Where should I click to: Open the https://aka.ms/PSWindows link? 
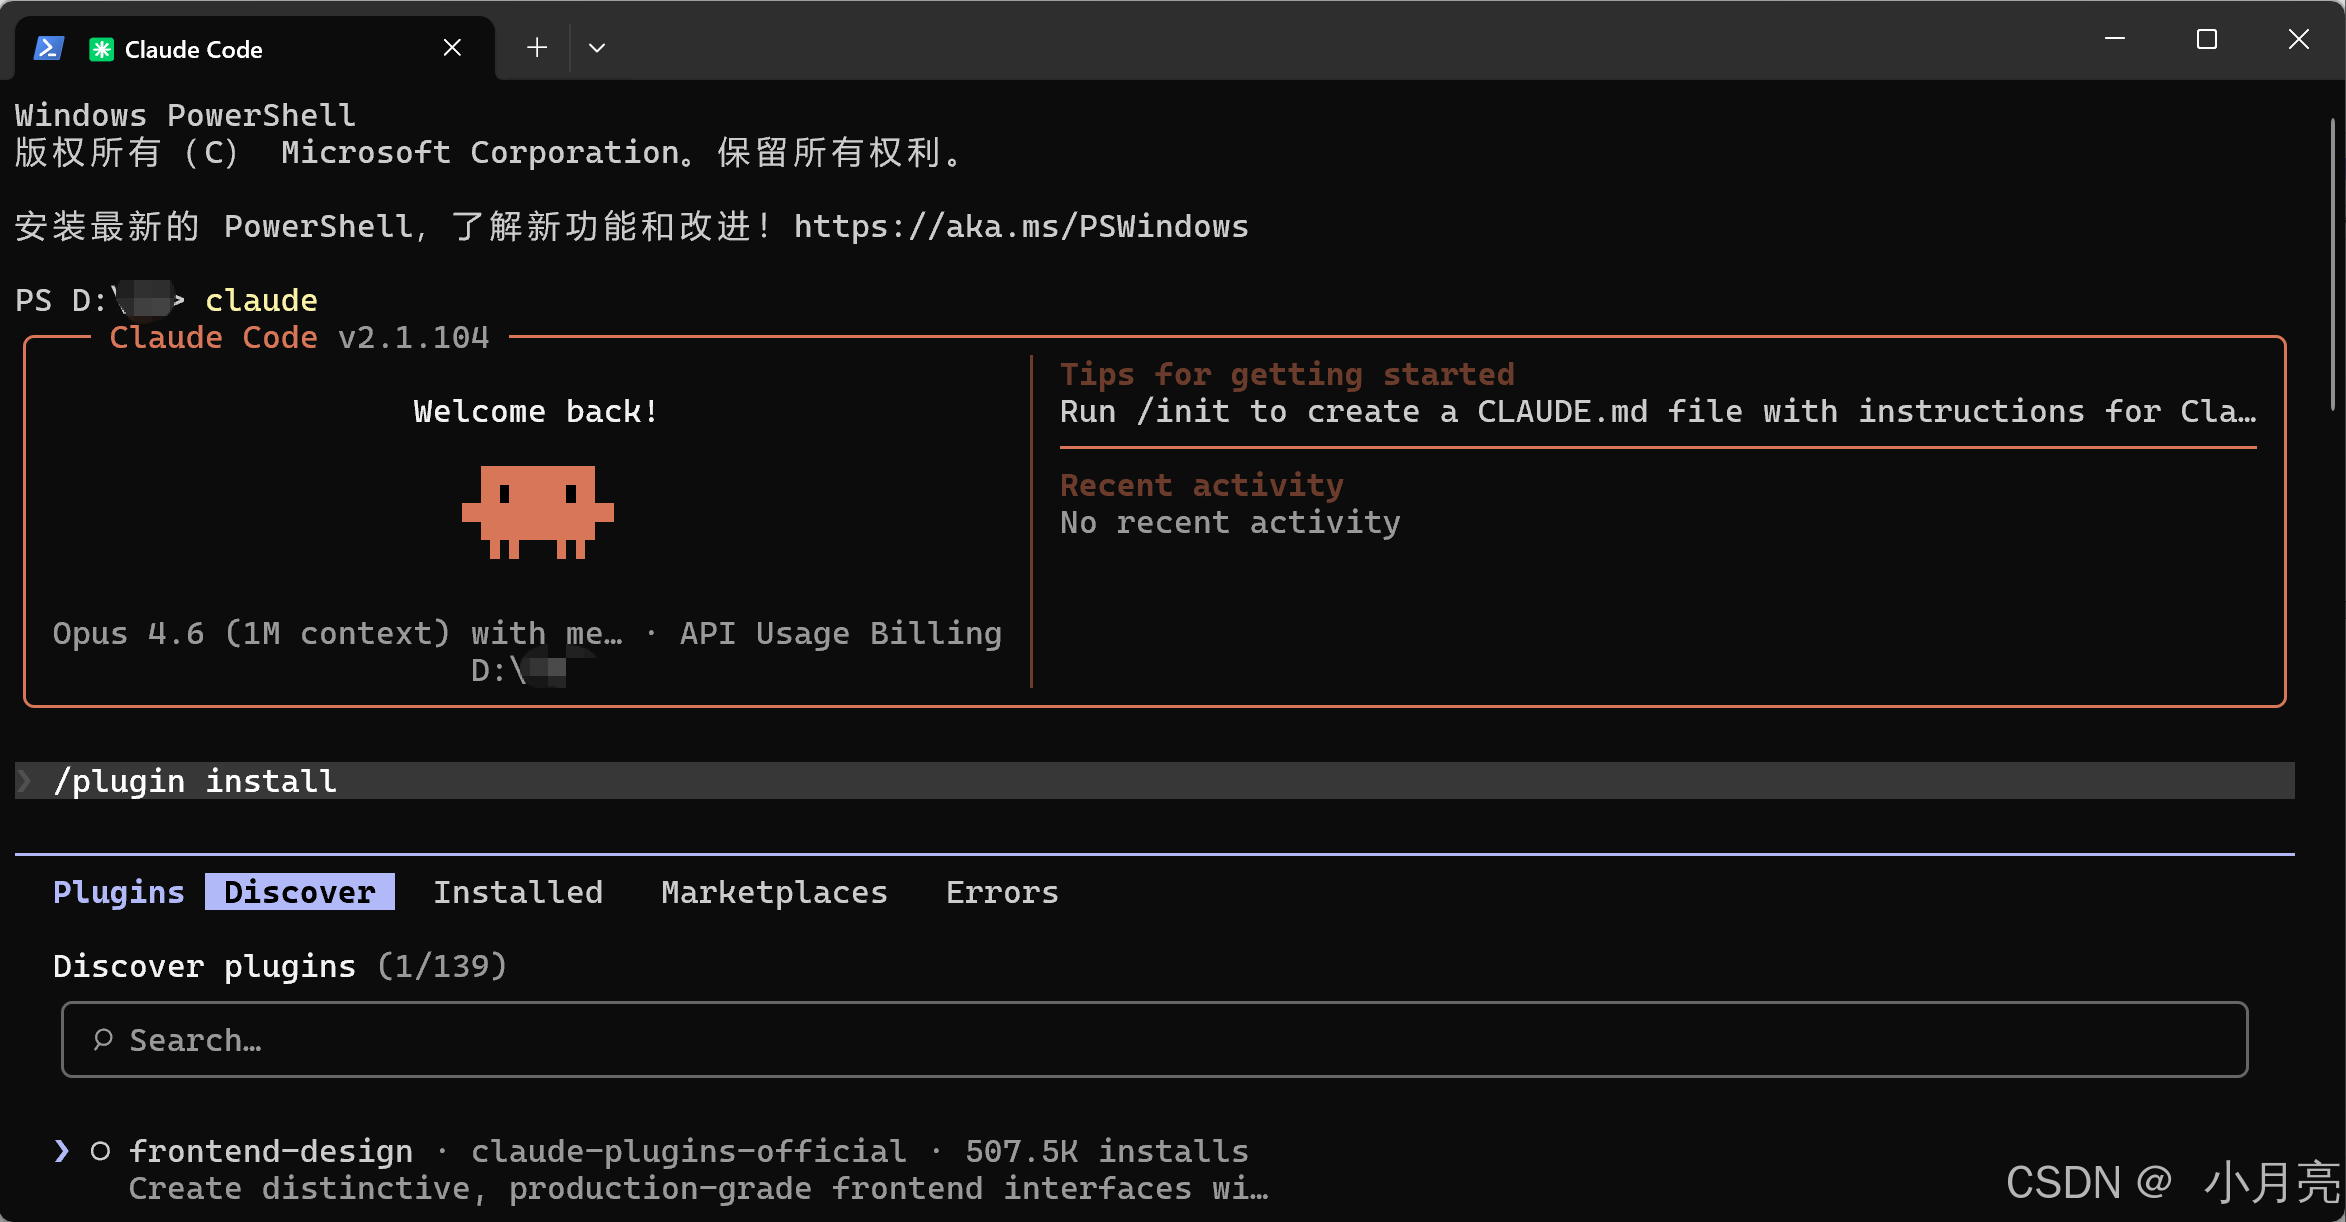coord(1021,227)
